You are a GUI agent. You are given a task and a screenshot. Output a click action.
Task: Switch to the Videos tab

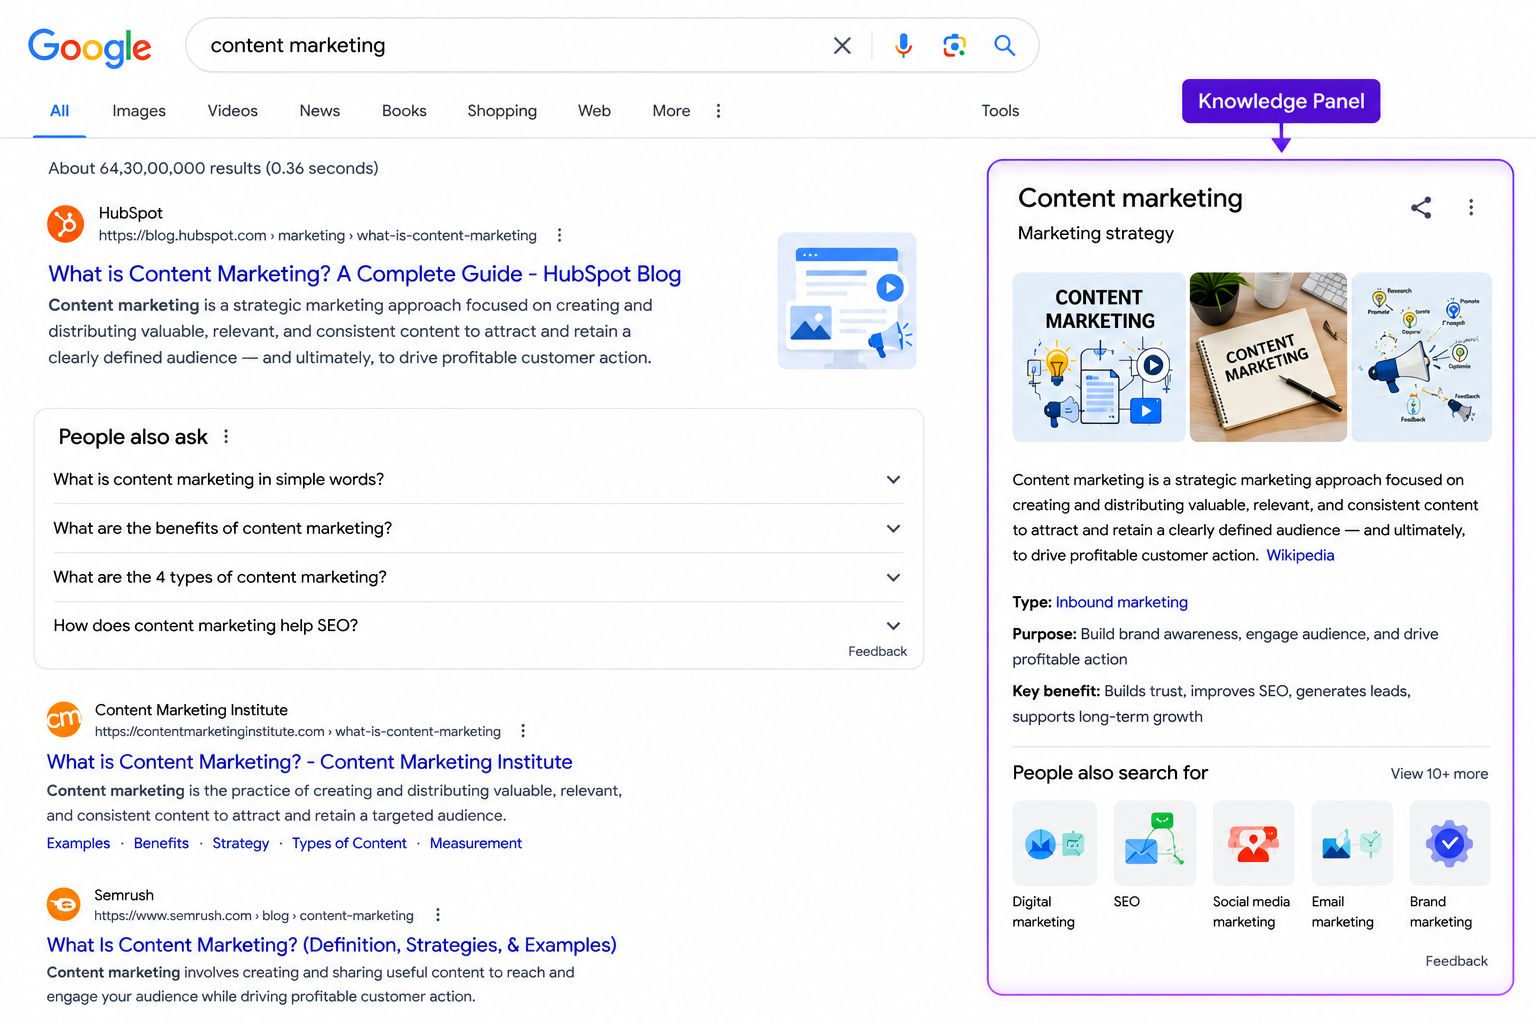pyautogui.click(x=233, y=111)
